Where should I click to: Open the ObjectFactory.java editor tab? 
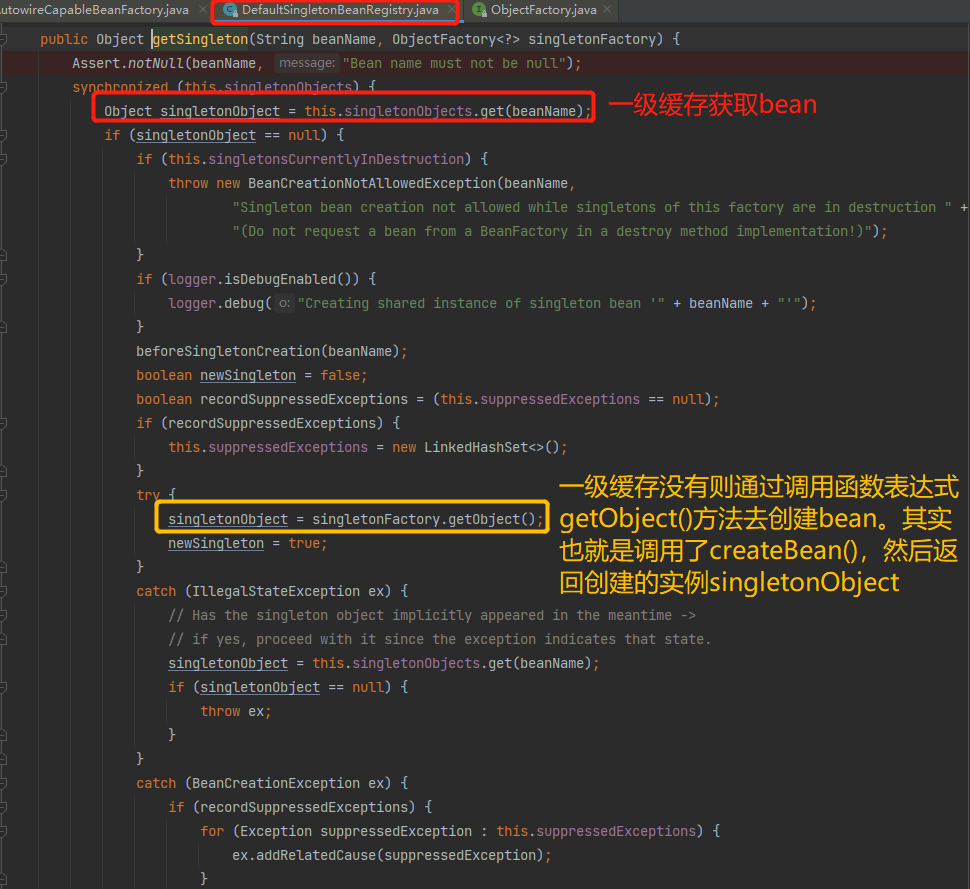pos(543,10)
